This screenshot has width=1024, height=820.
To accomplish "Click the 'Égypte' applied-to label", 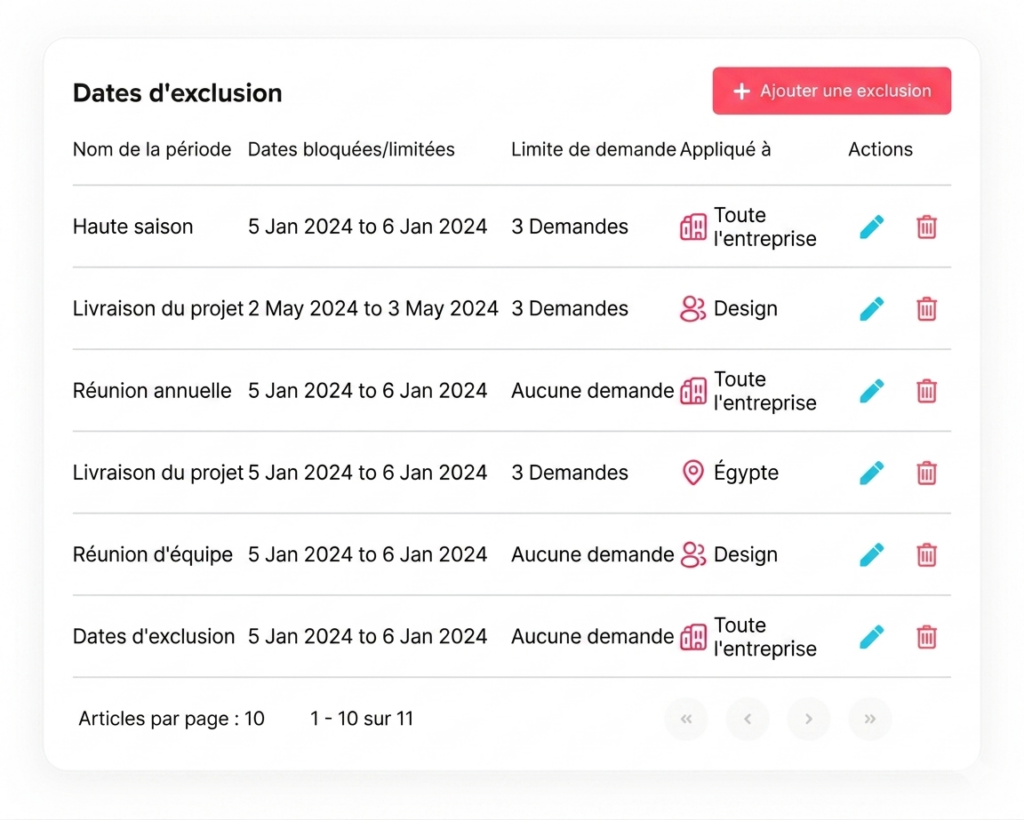I will coord(746,471).
